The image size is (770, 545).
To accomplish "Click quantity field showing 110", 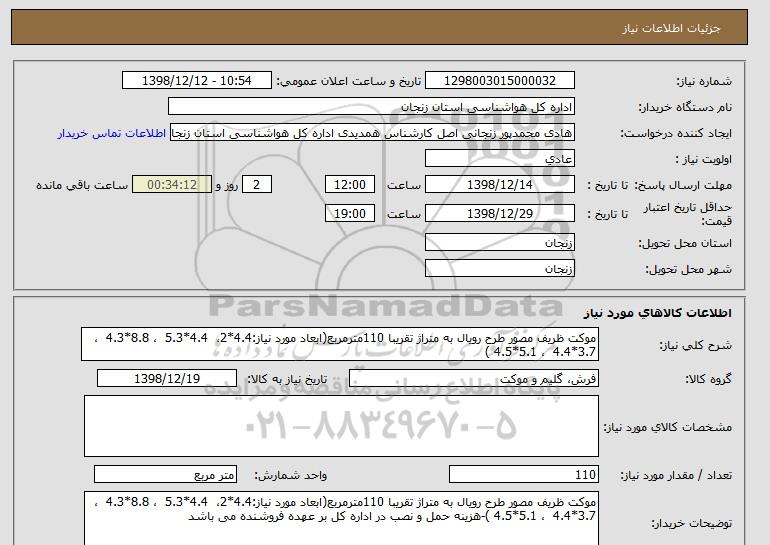I will point(523,475).
